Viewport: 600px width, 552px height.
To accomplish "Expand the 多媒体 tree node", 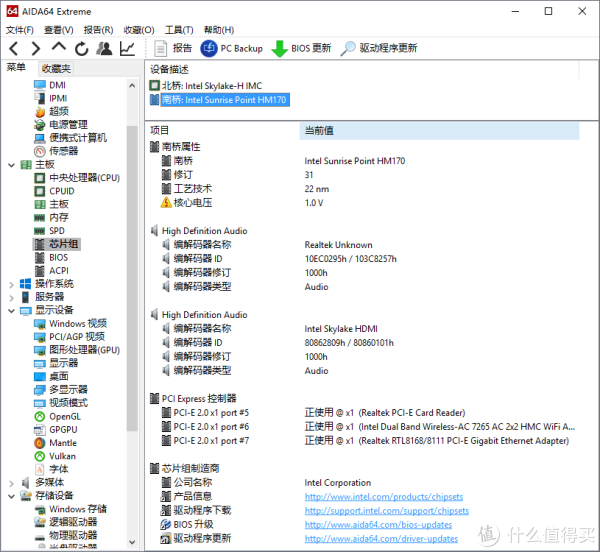I will click(11, 484).
